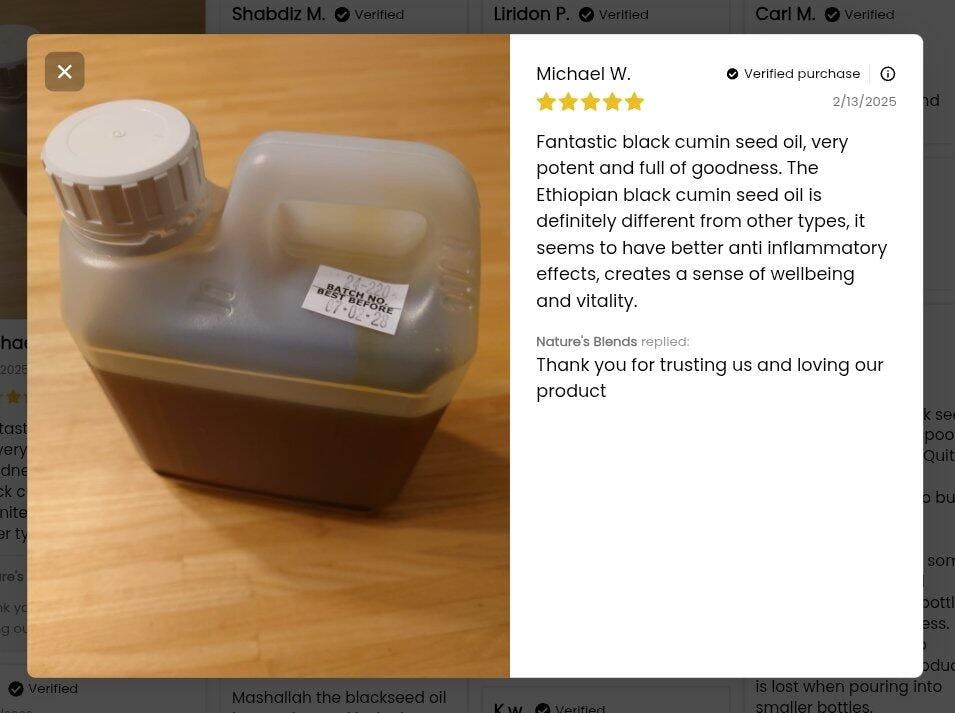955x713 pixels.
Task: Click the third star in the rating
Action: point(590,102)
